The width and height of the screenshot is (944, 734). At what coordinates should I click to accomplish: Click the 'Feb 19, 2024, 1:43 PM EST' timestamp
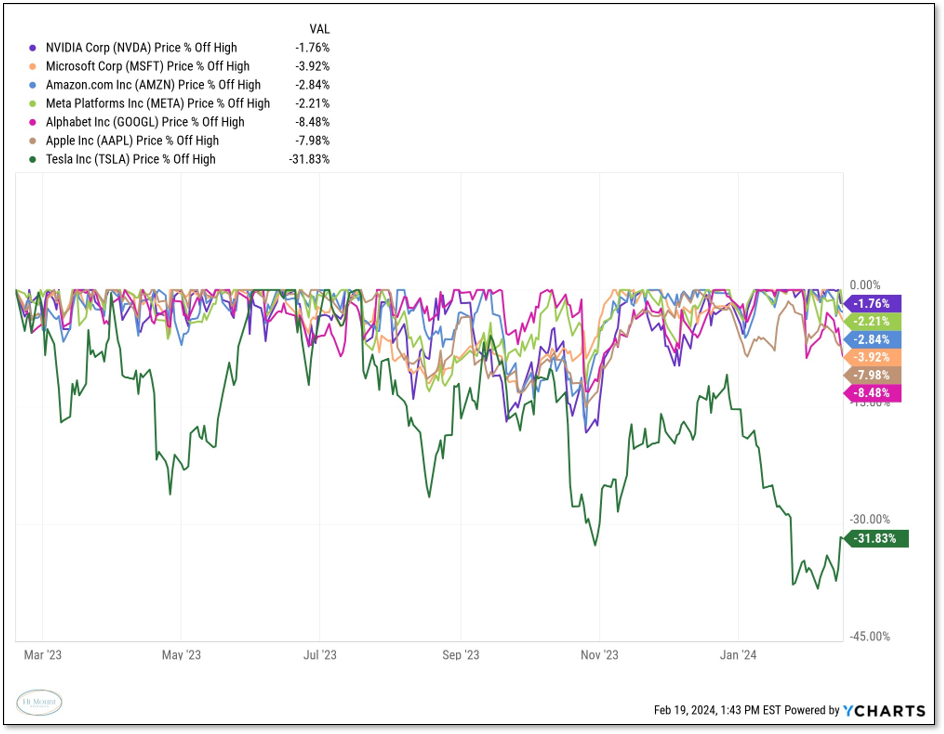[x=718, y=711]
